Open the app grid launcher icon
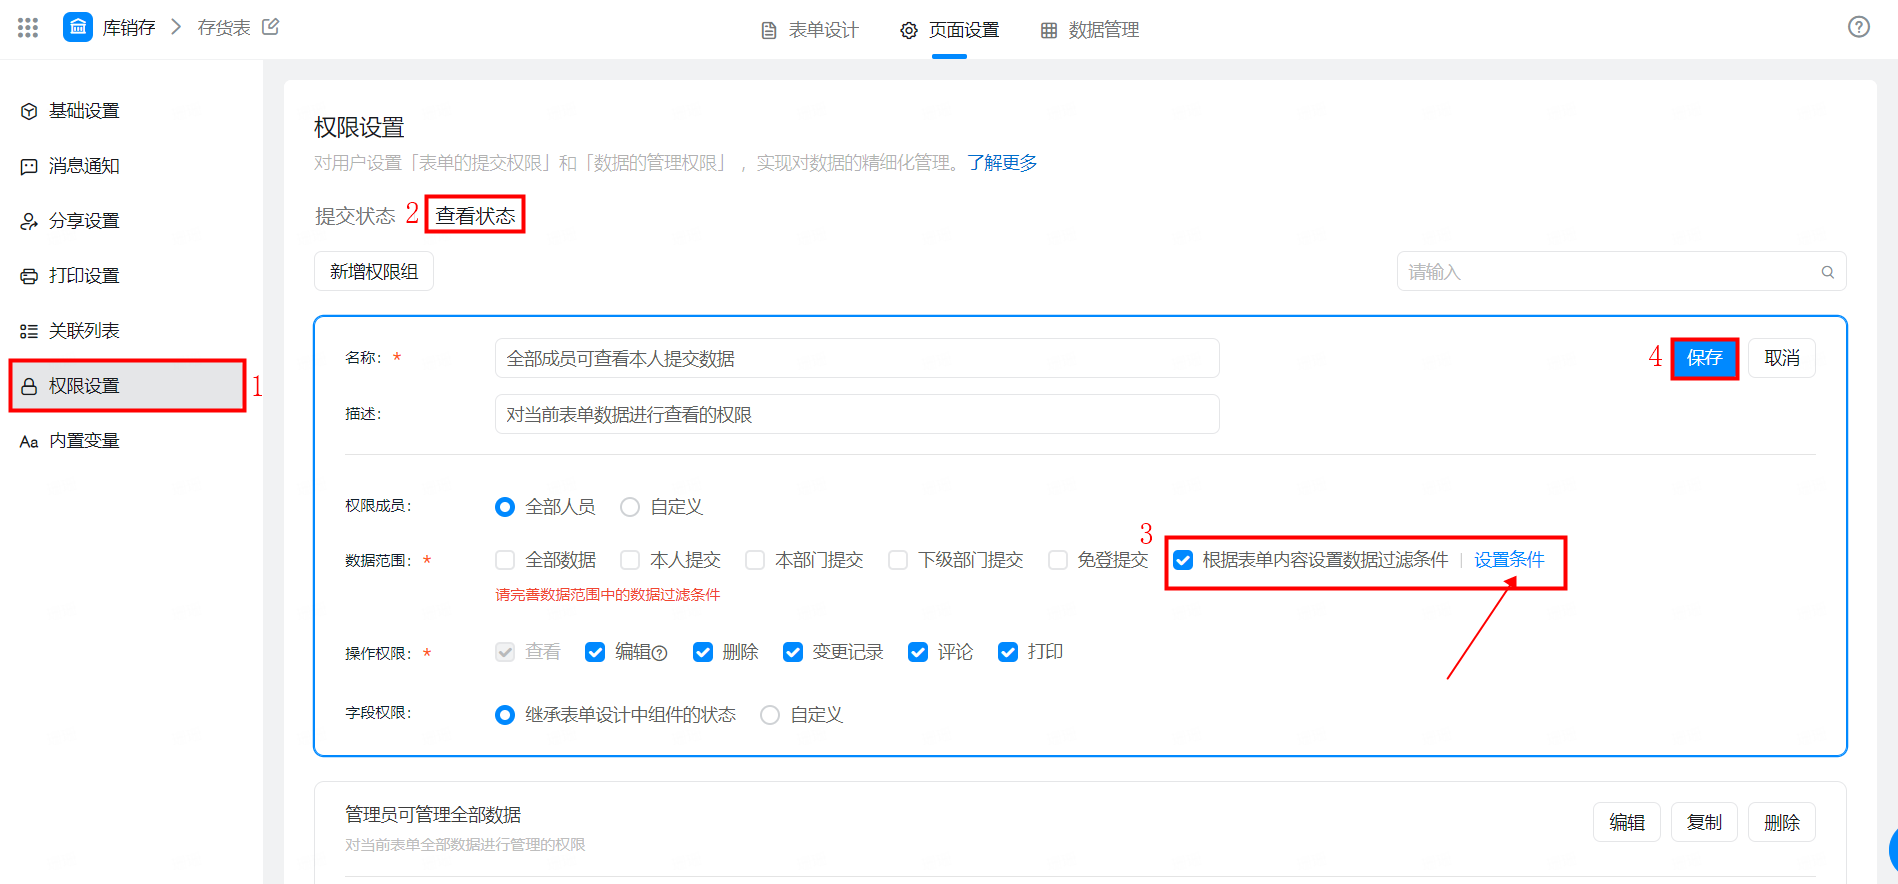 point(28,28)
